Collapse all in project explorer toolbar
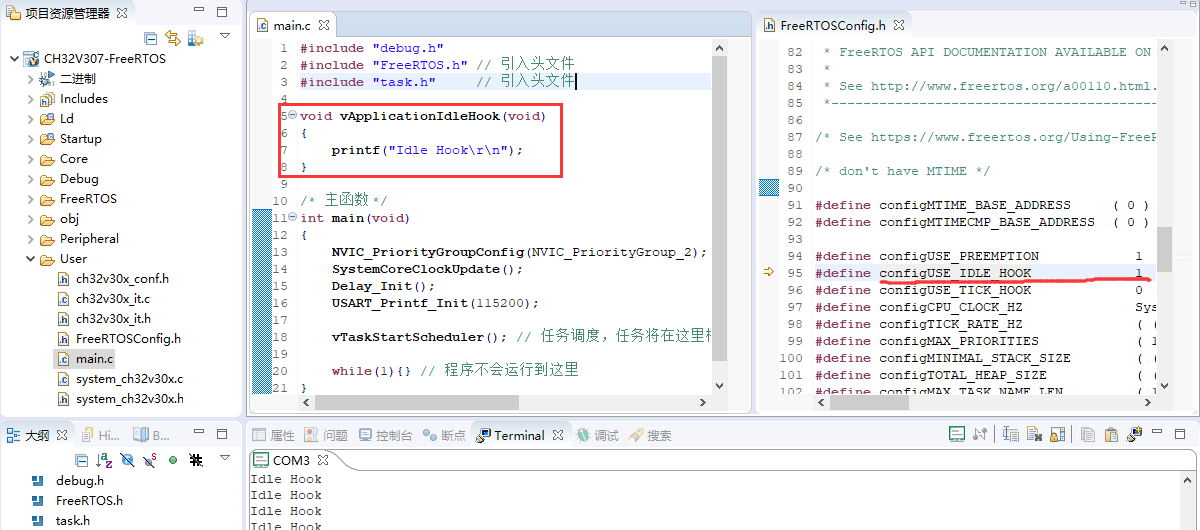The height and width of the screenshot is (530, 1200). (x=151, y=38)
